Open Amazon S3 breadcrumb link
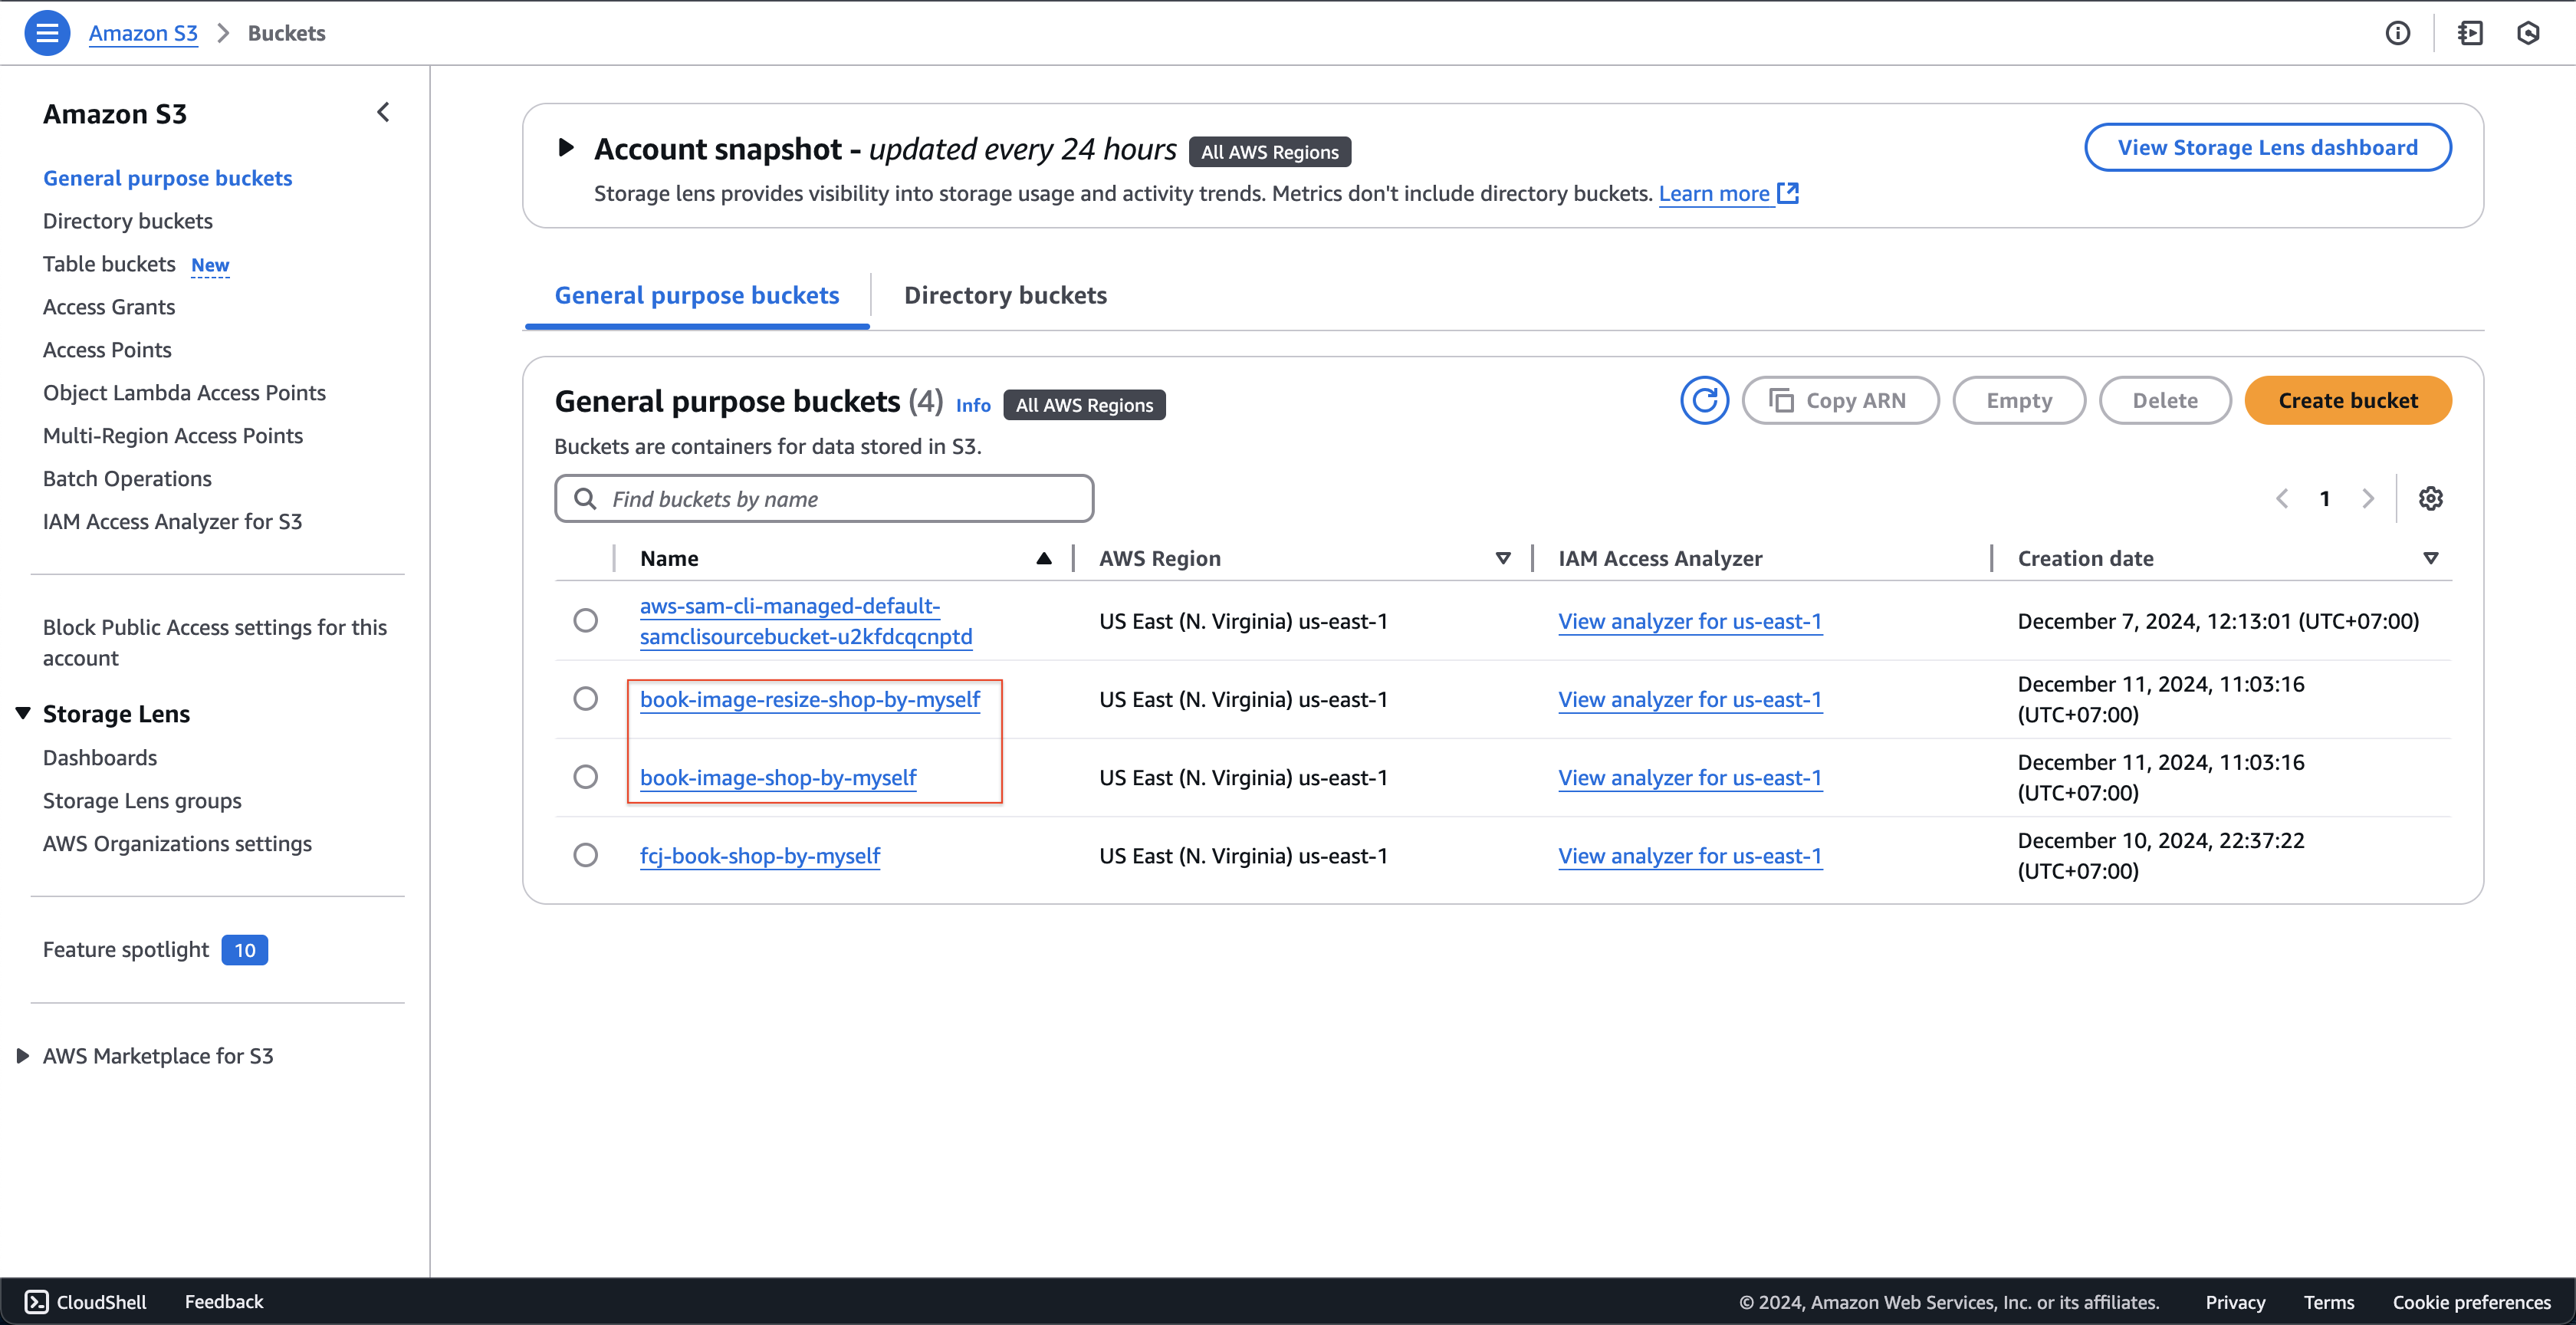Screen dimensions: 2576x1325 point(143,33)
